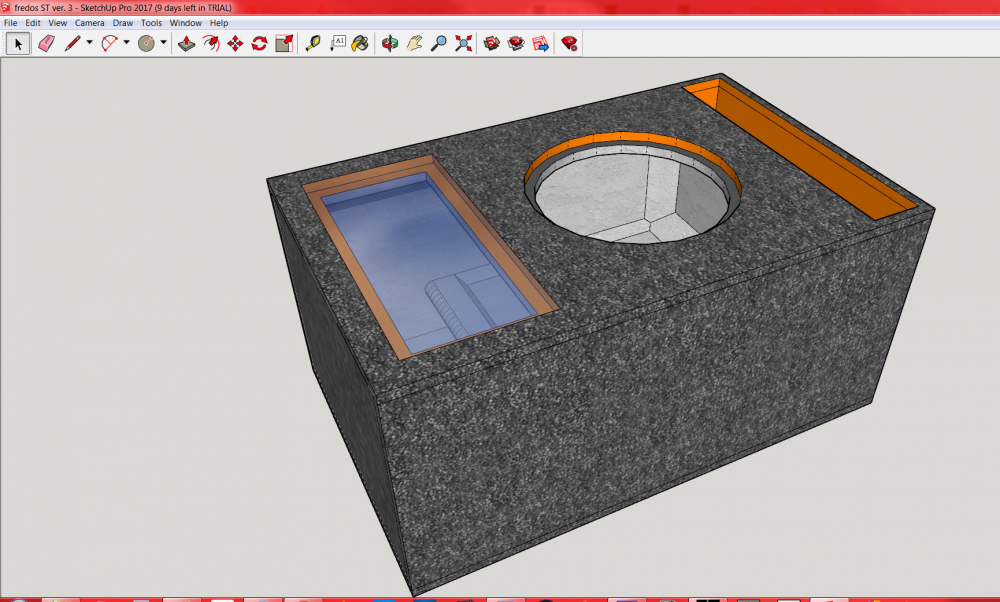Open the Camera menu

(x=89, y=23)
